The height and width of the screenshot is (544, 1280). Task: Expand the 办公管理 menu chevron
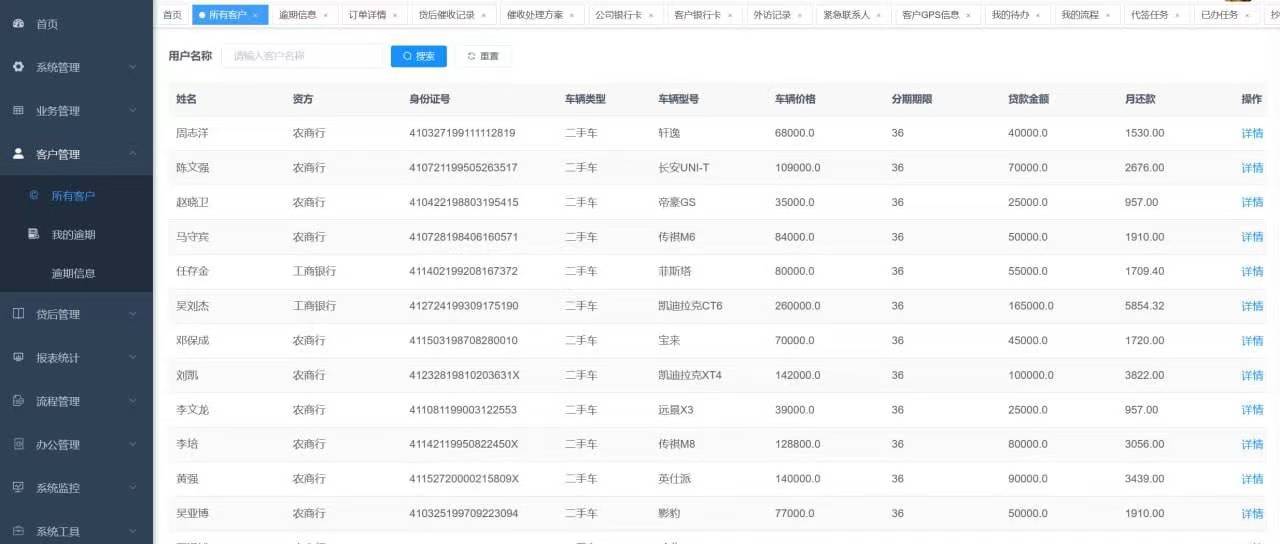pos(132,444)
